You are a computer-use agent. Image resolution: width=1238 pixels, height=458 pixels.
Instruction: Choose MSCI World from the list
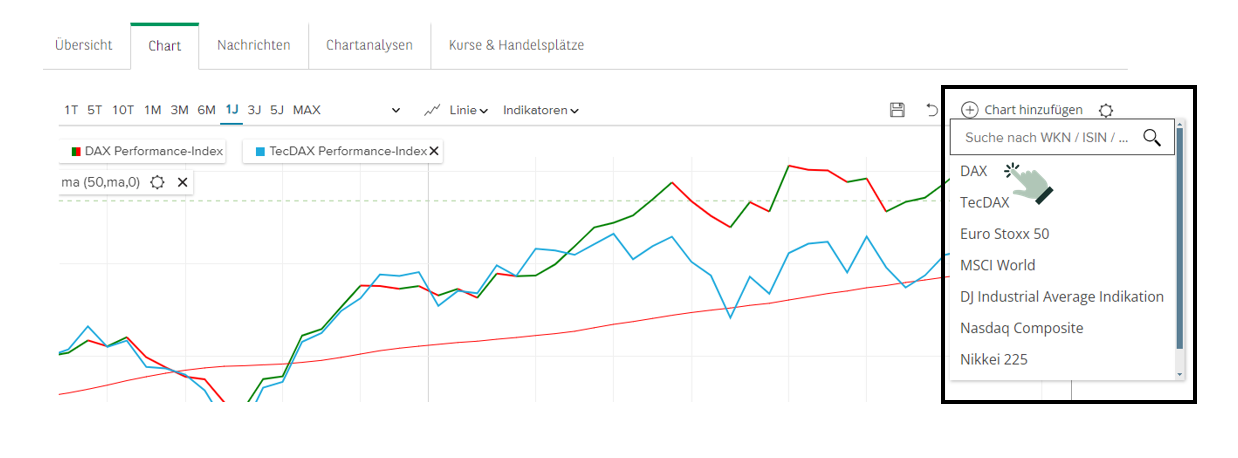tap(998, 265)
